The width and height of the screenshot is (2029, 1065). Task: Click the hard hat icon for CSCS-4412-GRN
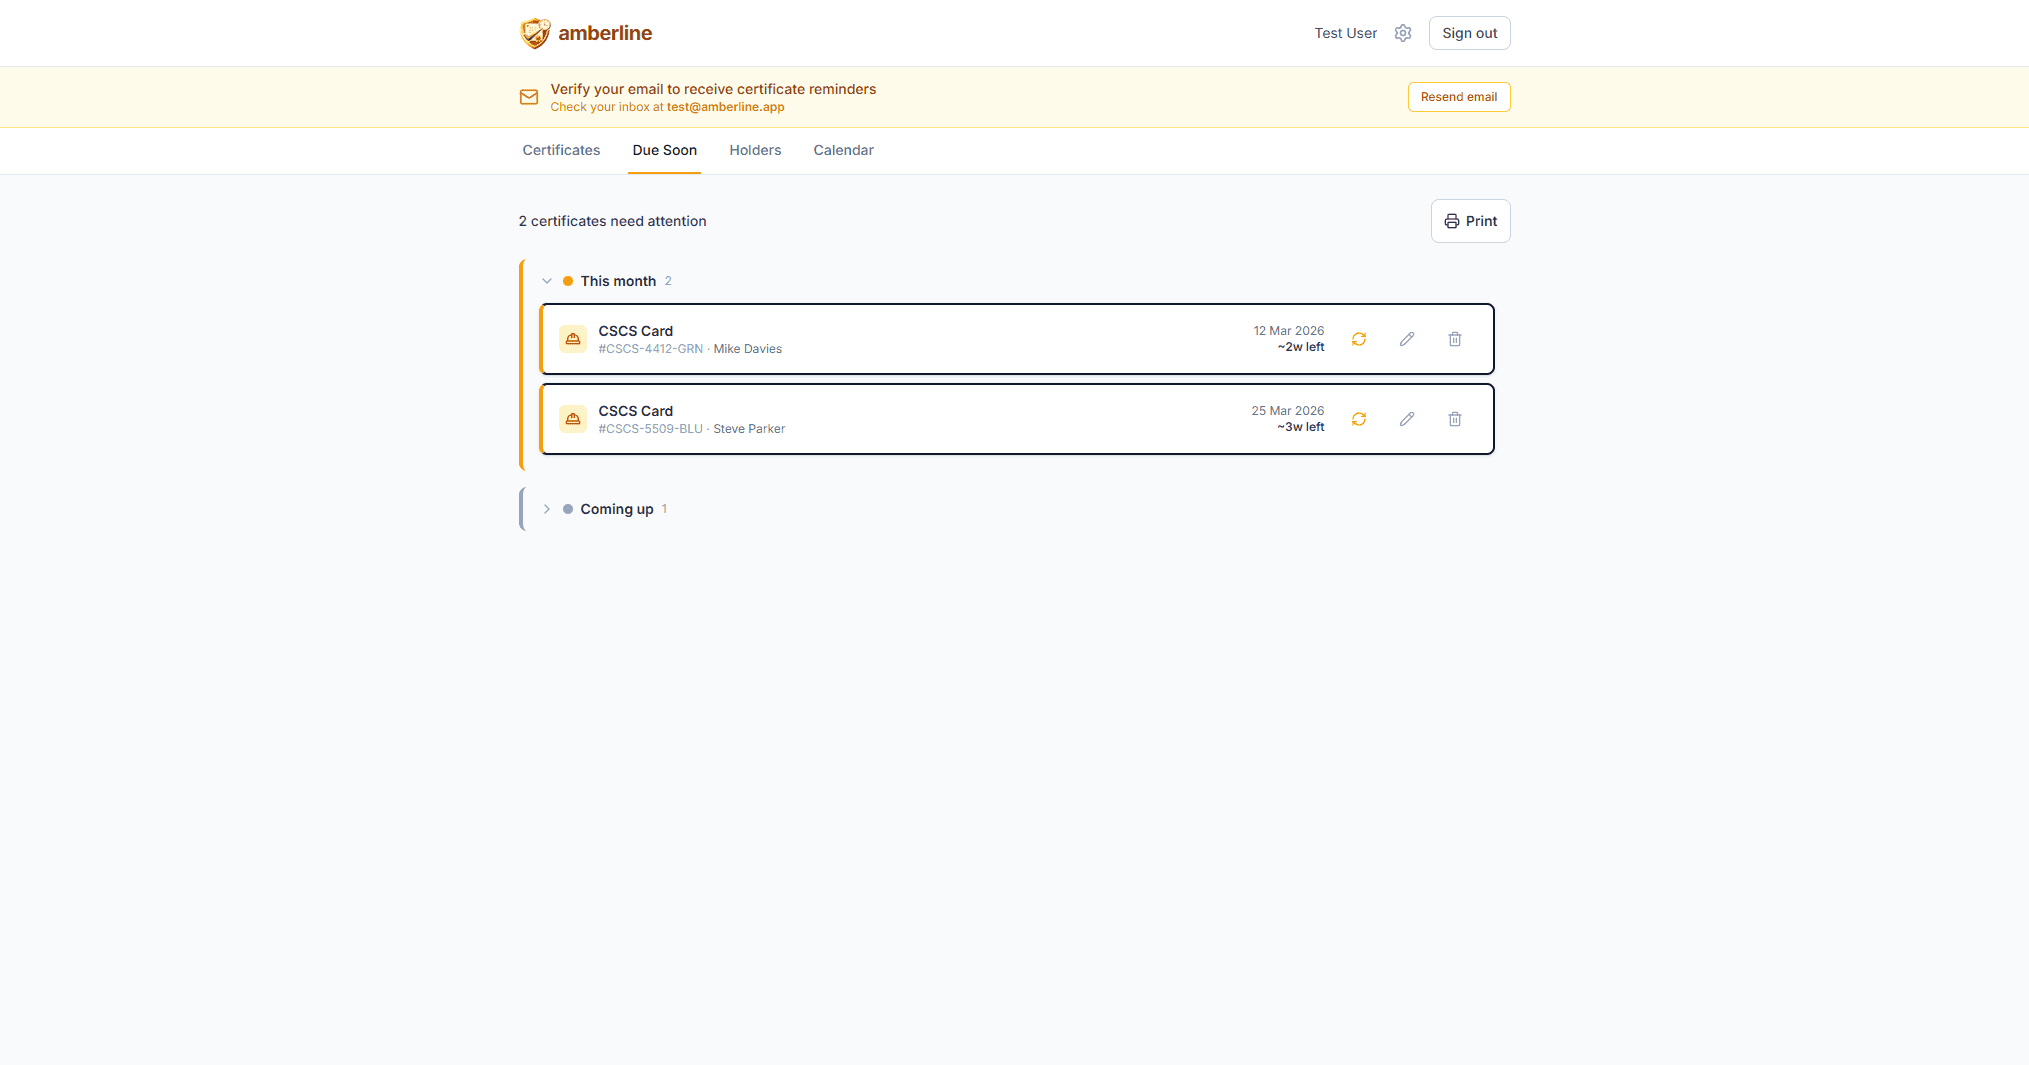573,339
